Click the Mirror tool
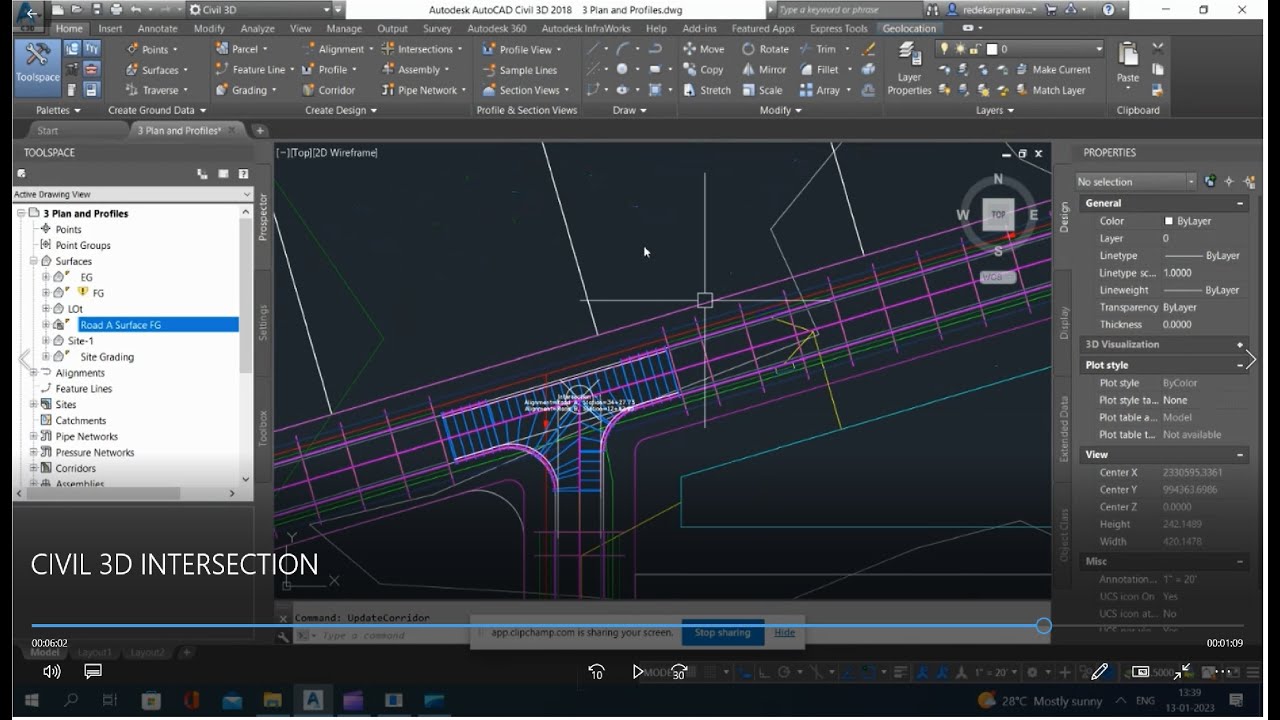Screen dimensions: 1280x720 764,70
